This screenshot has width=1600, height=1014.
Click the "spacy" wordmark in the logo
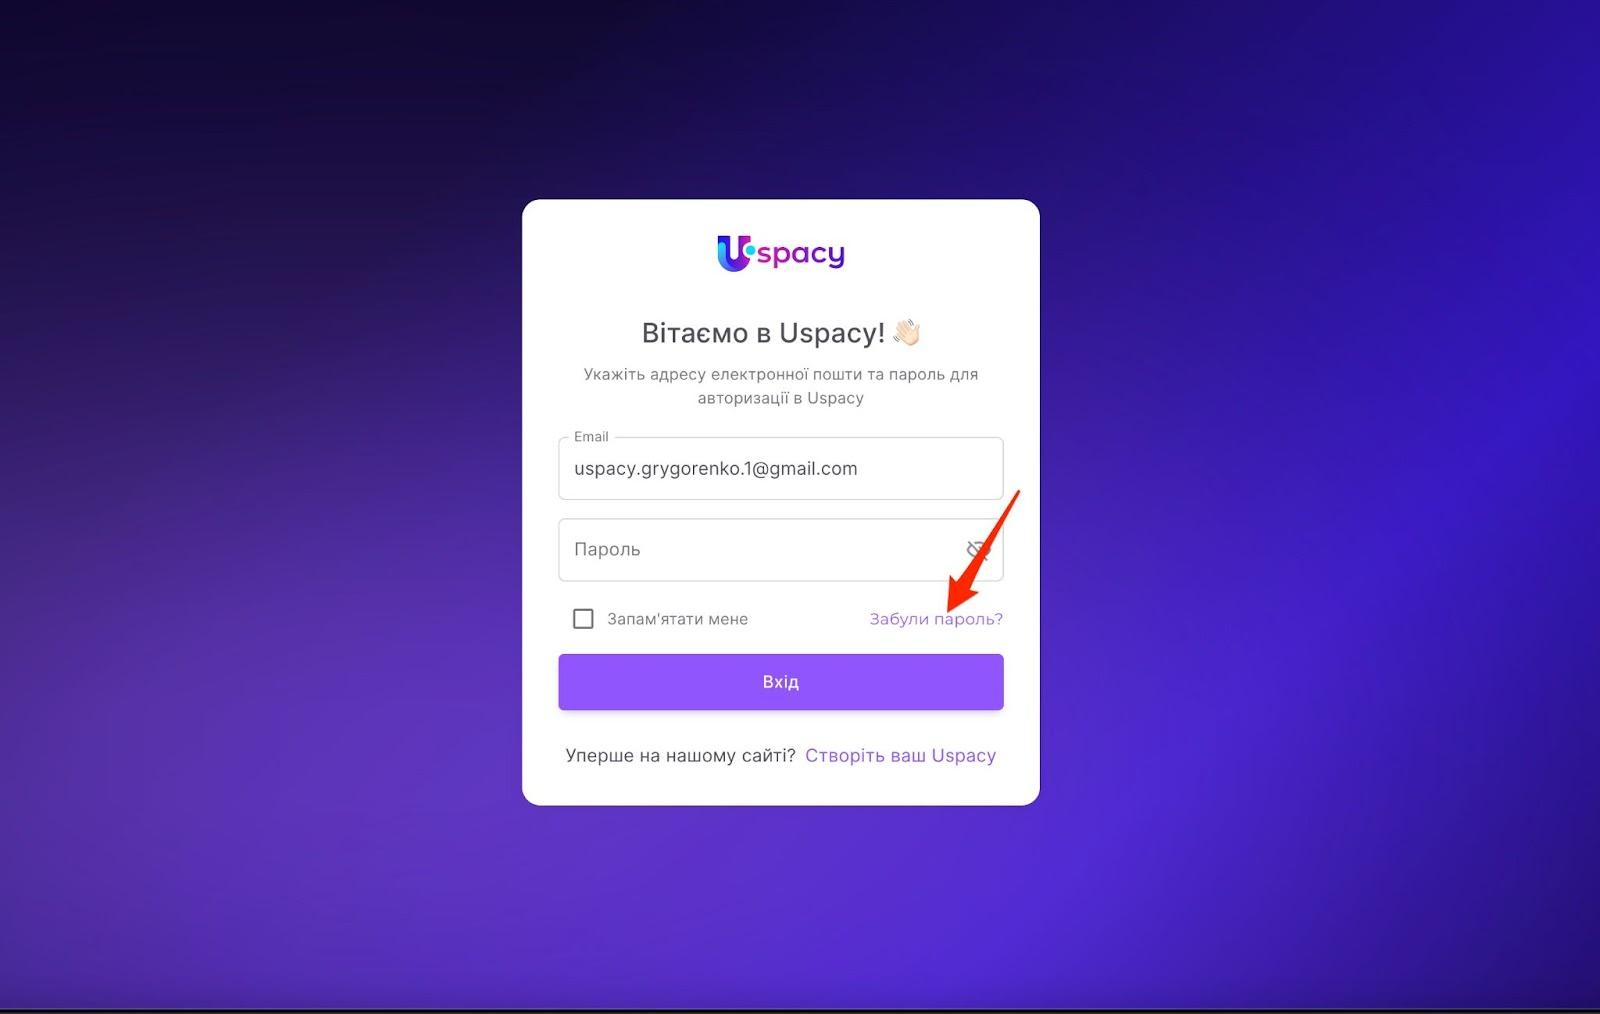(801, 254)
